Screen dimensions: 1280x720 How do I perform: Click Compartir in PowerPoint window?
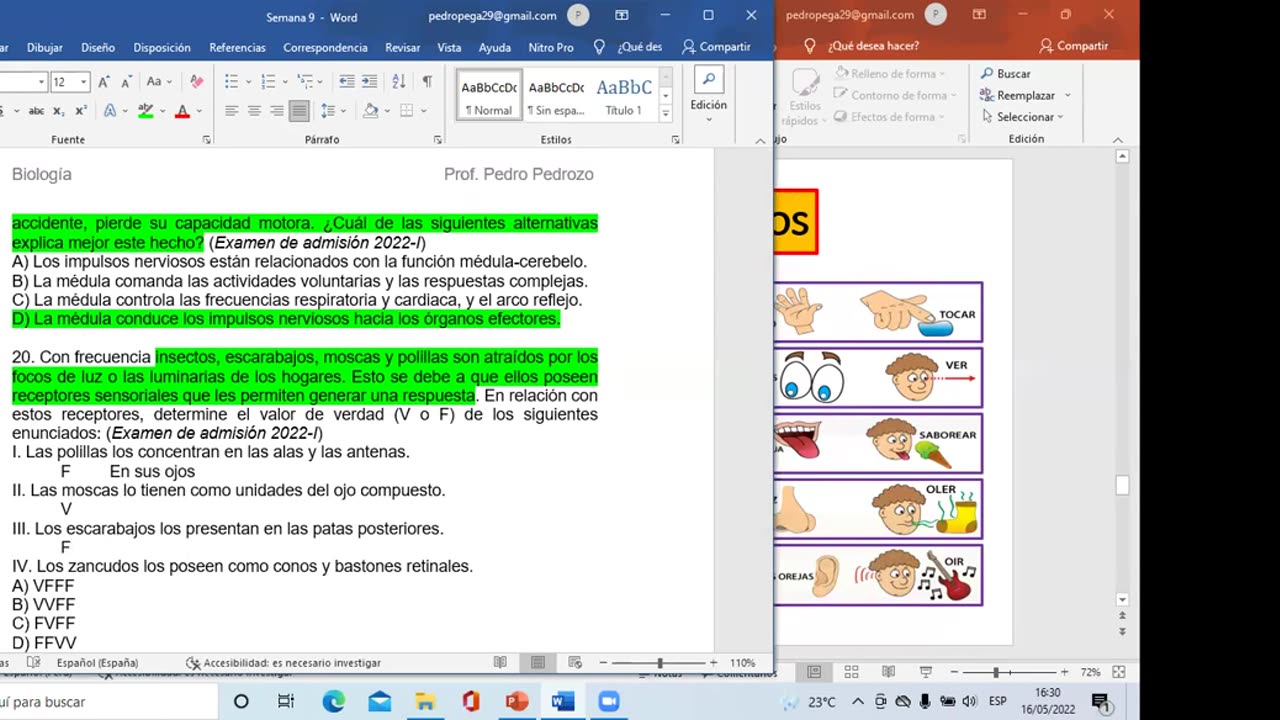(1073, 46)
